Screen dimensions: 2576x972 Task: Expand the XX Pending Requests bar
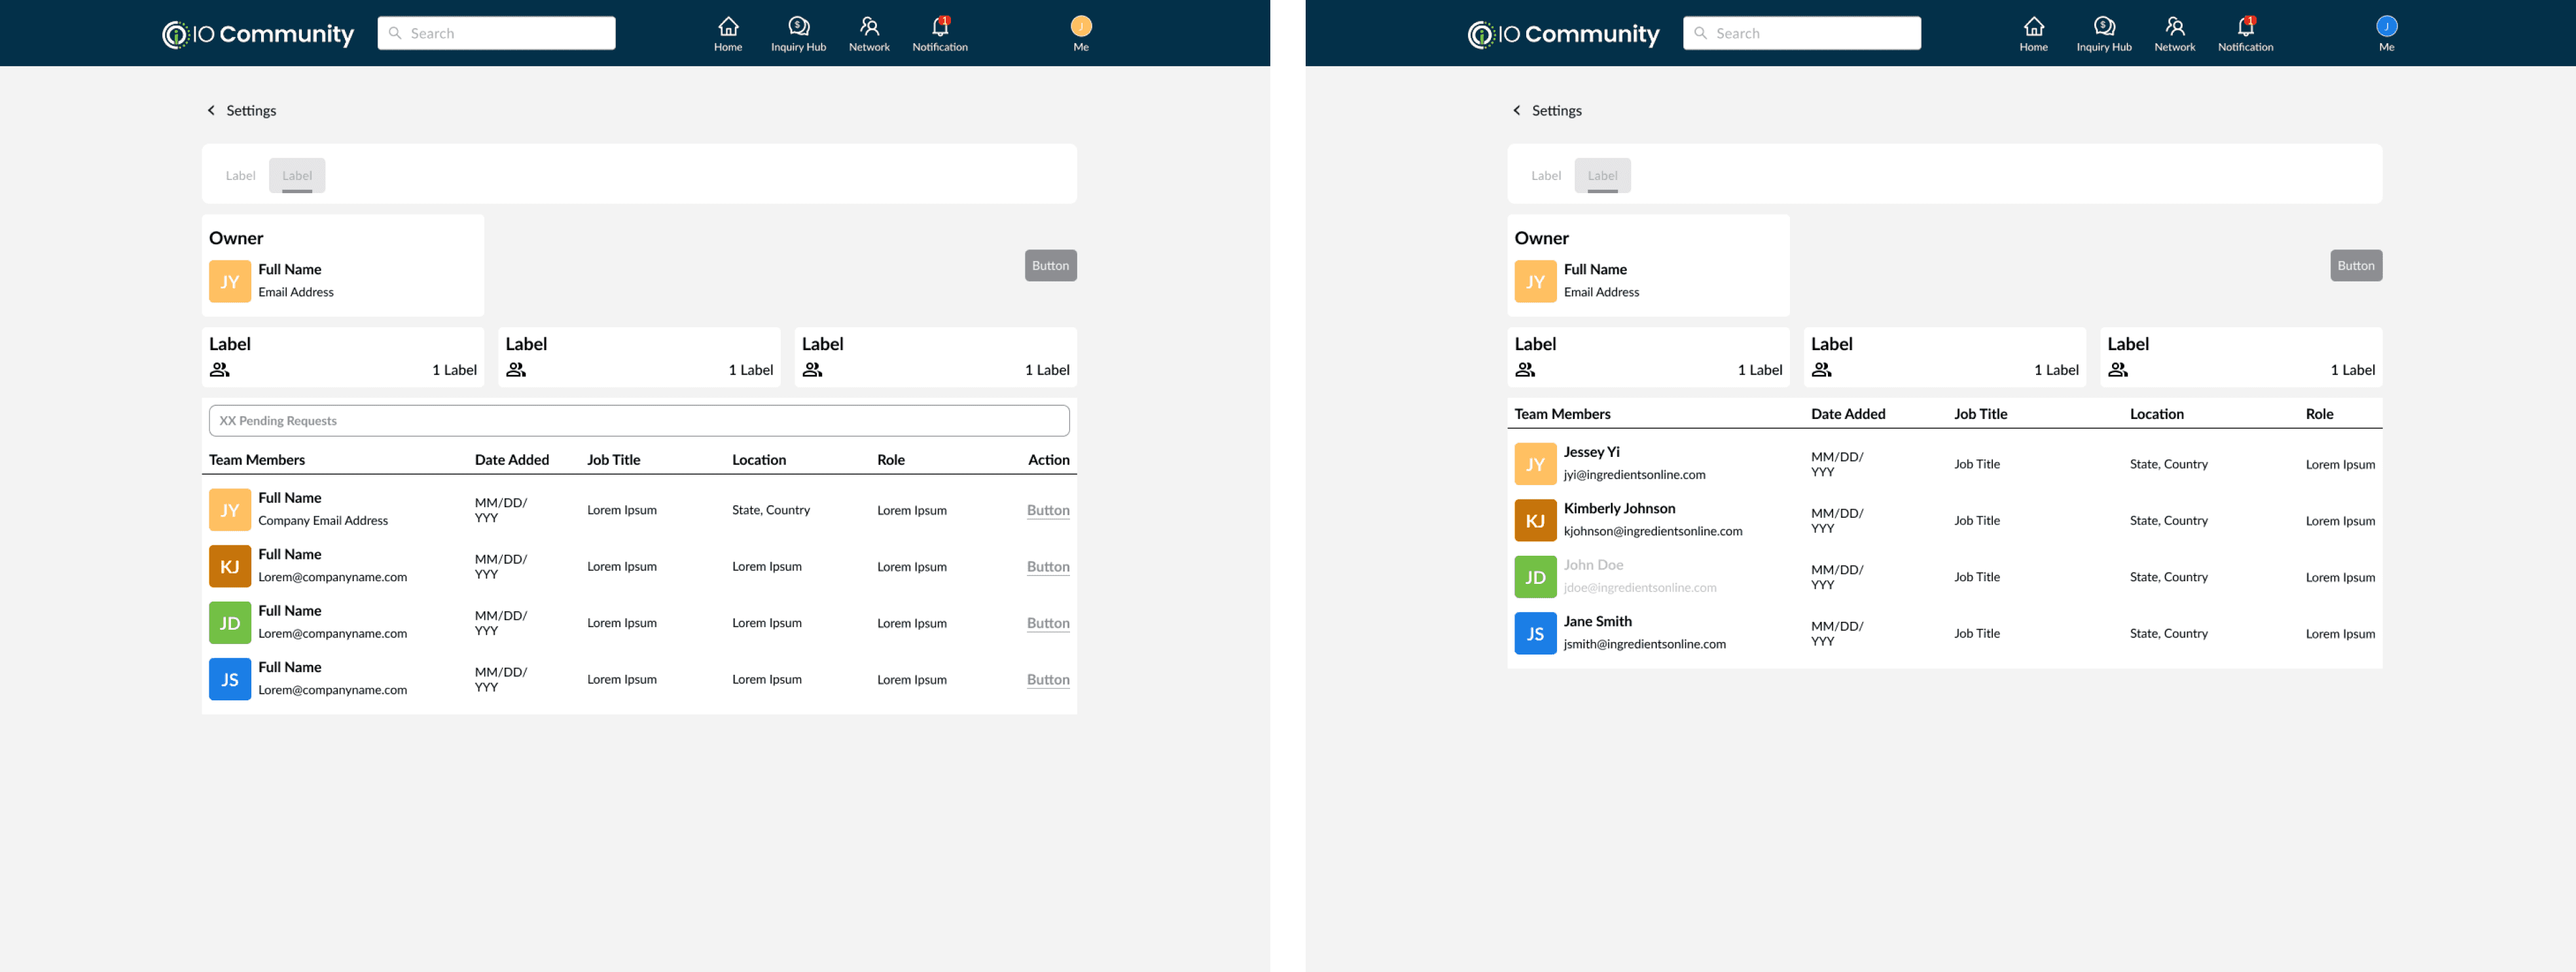pyautogui.click(x=639, y=421)
